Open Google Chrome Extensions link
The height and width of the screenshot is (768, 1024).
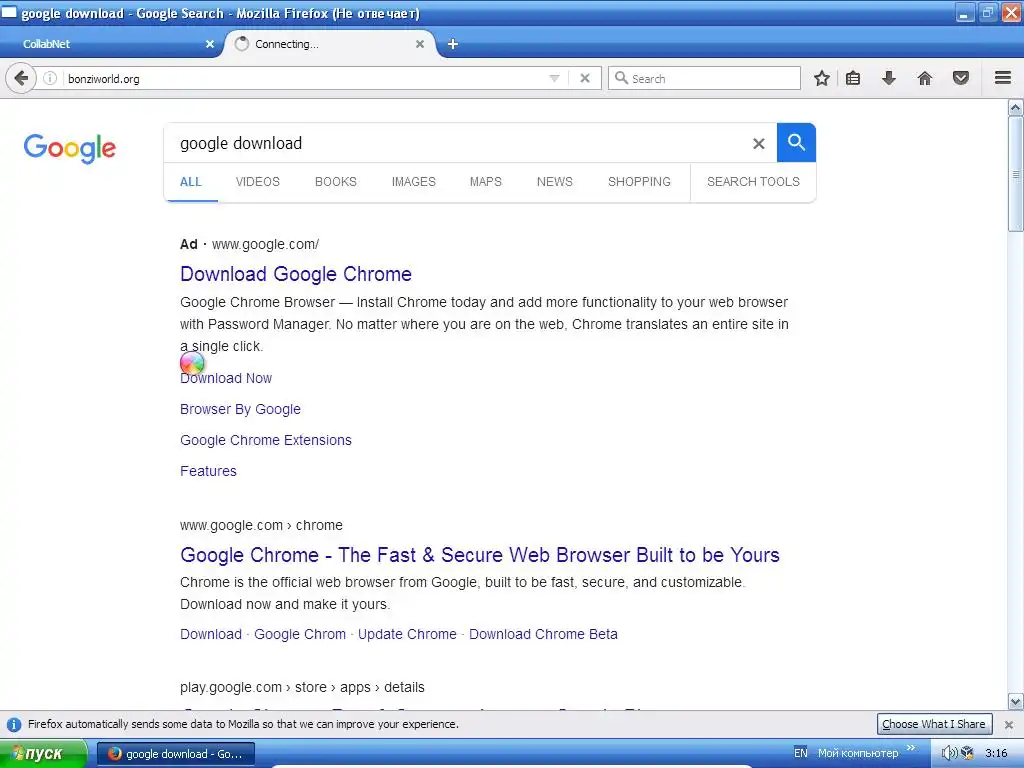266,440
